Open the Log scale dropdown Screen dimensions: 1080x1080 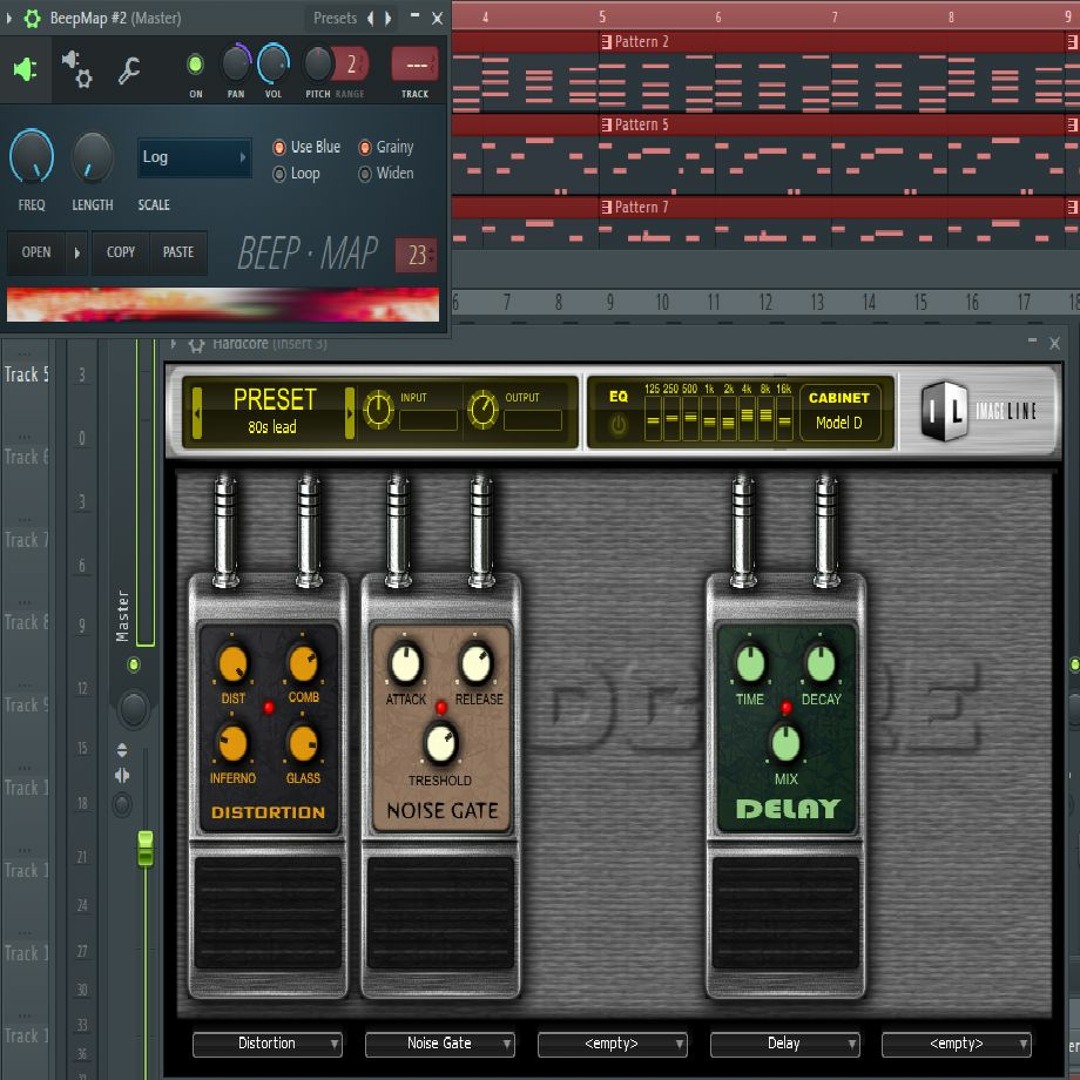click(194, 157)
